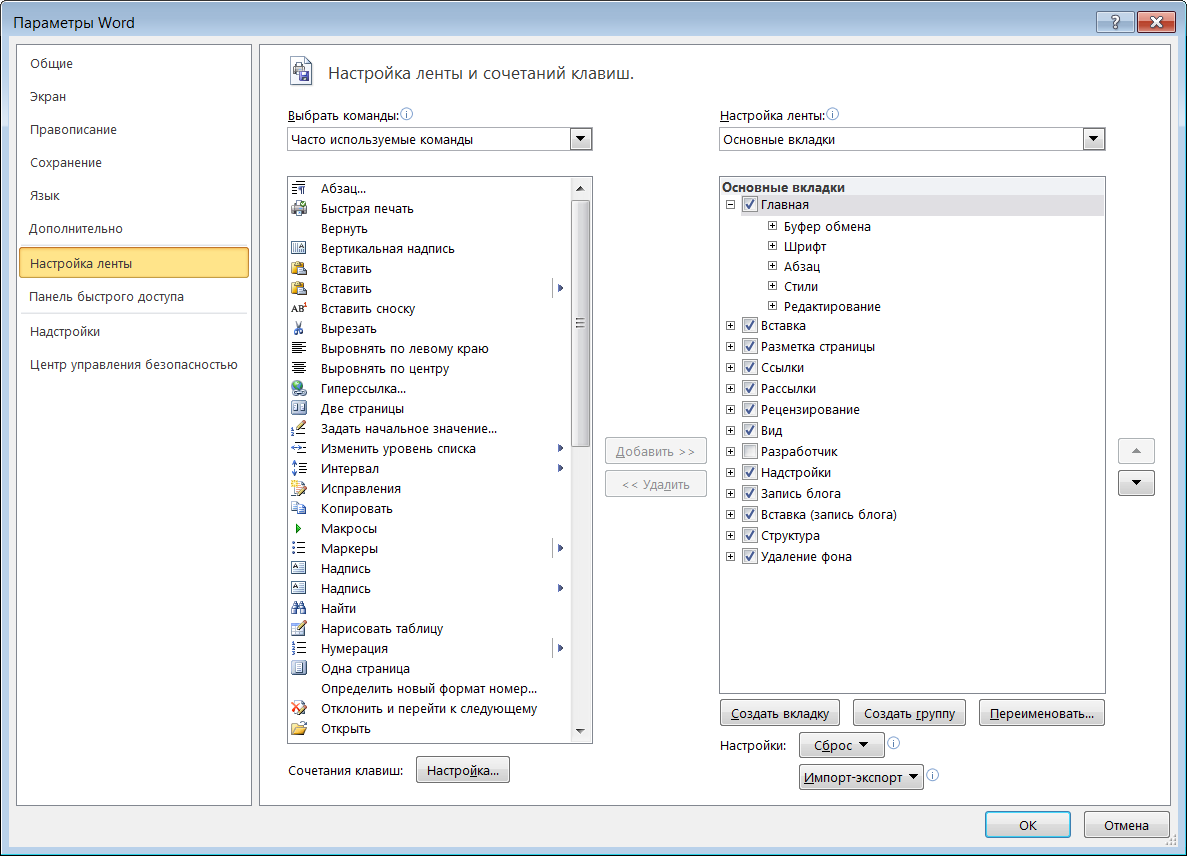The height and width of the screenshot is (856, 1187).
Task: Open Центр управления безопасностью category
Action: point(133,365)
